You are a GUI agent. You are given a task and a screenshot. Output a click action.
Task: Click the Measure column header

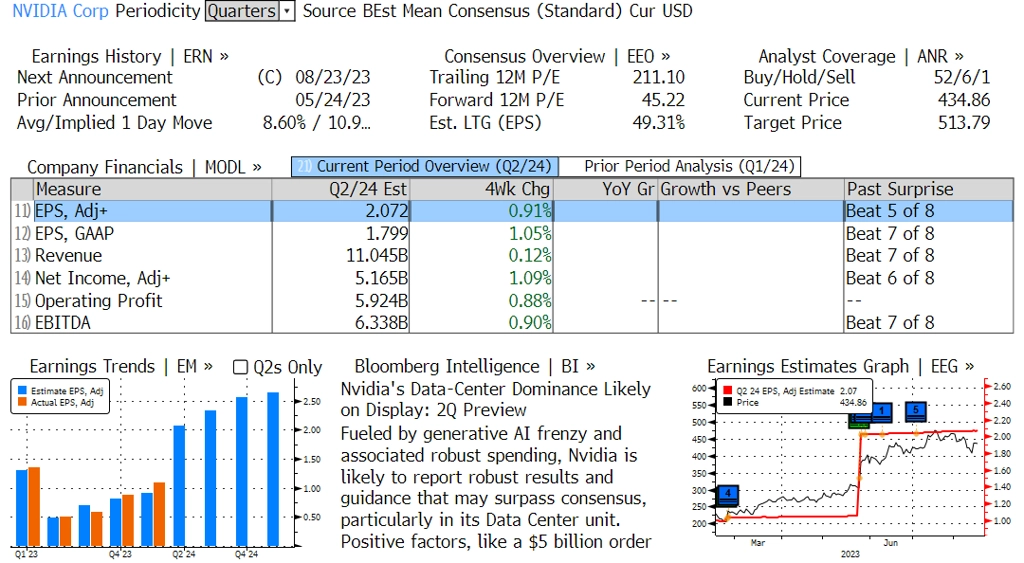tap(152, 189)
